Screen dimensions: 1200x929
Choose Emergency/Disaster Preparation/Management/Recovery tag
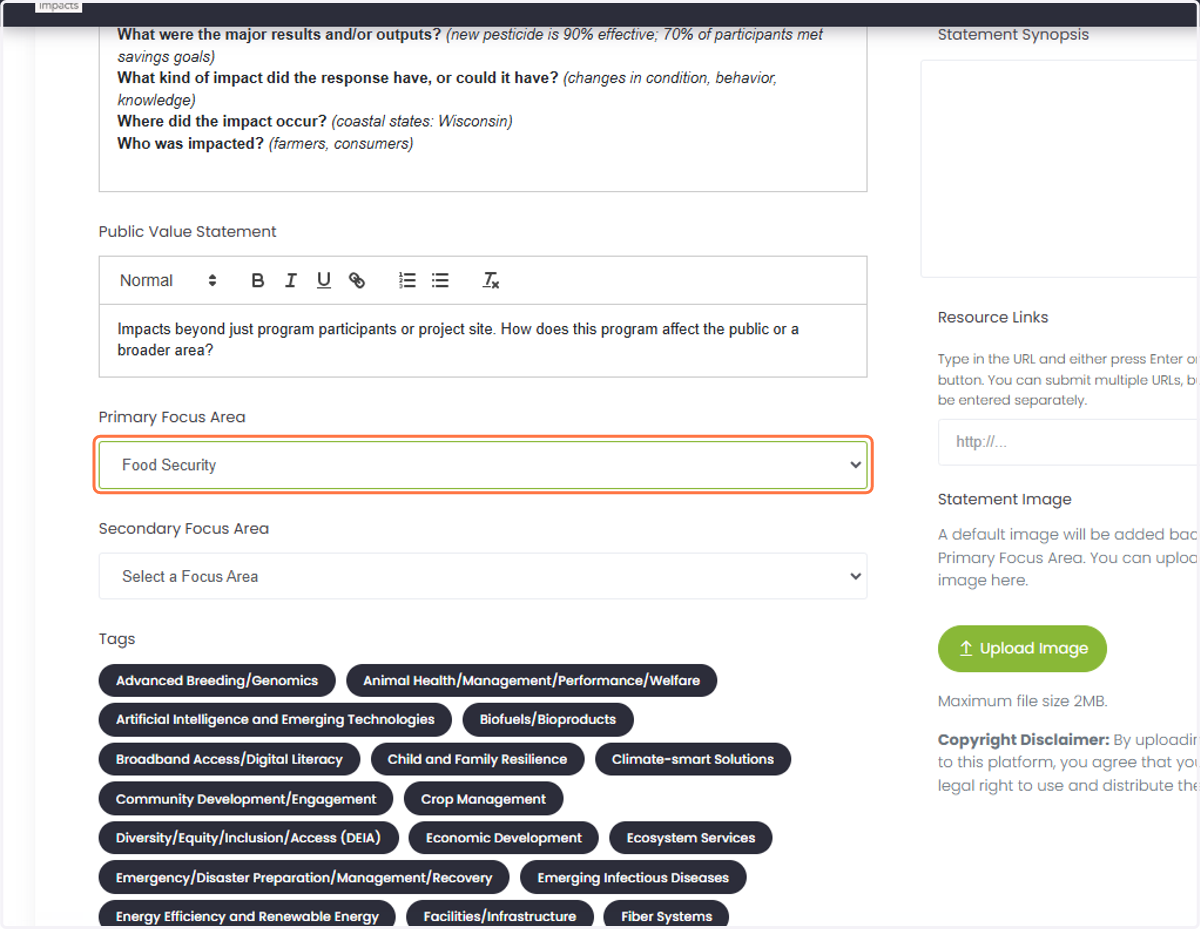point(304,878)
